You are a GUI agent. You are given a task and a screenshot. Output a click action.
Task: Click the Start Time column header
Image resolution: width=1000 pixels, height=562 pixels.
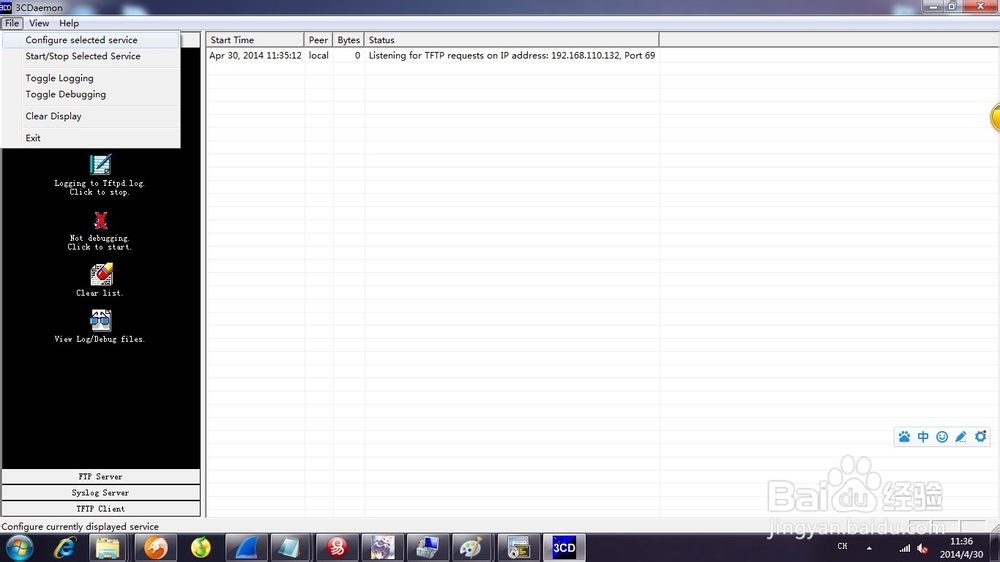[x=255, y=40]
